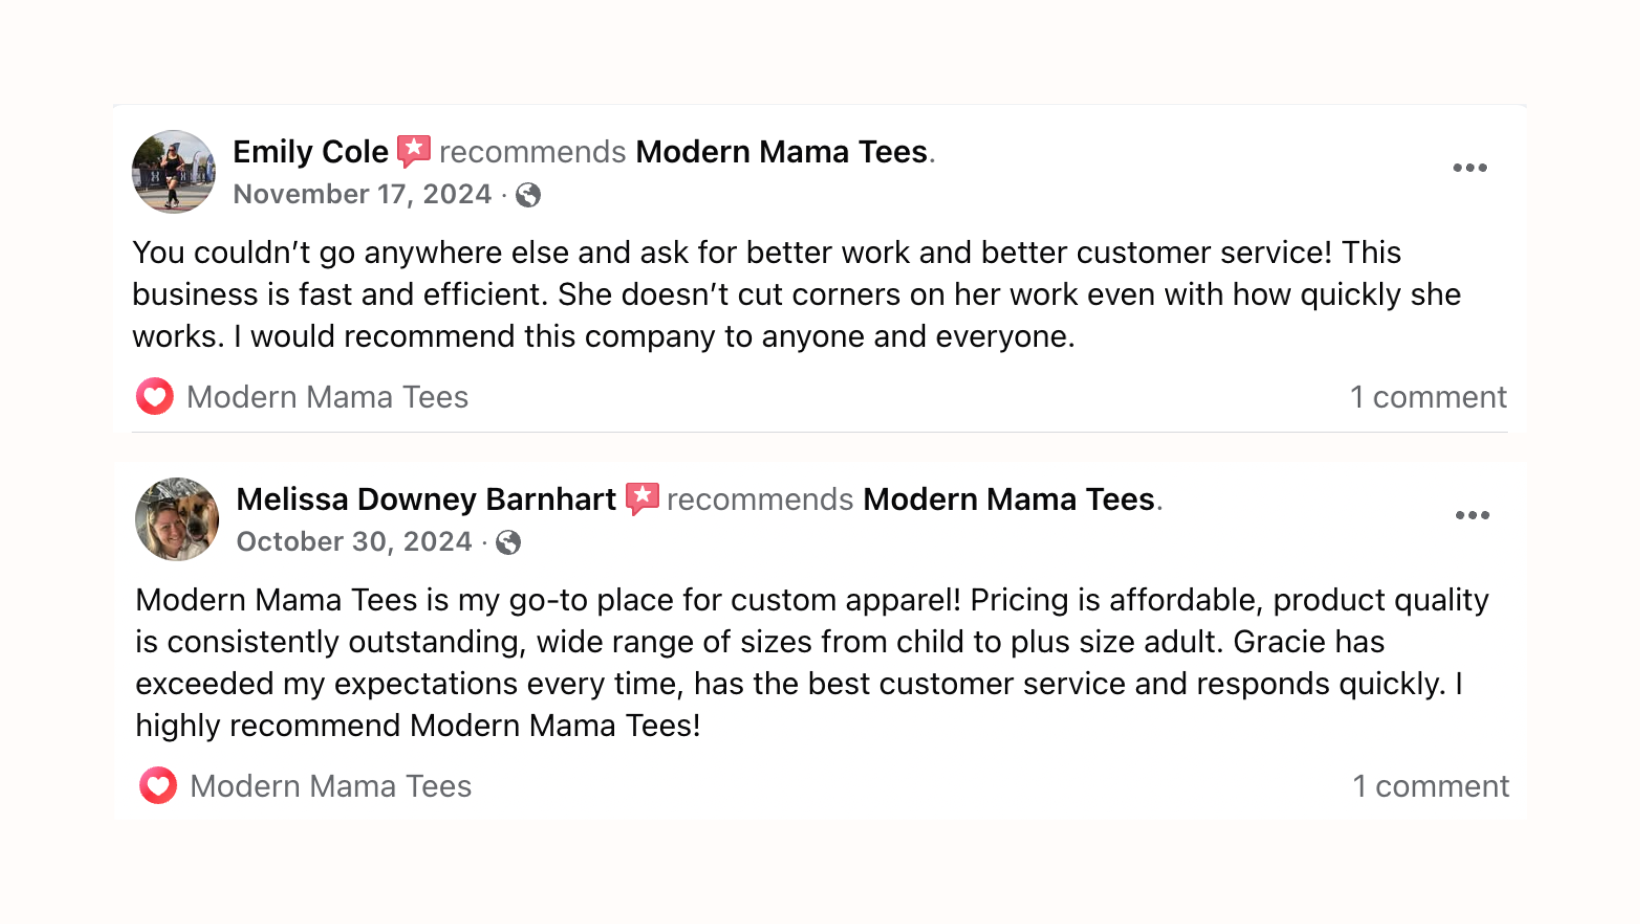Click the heart reaction under Emily's review
The width and height of the screenshot is (1640, 924).
[155, 397]
